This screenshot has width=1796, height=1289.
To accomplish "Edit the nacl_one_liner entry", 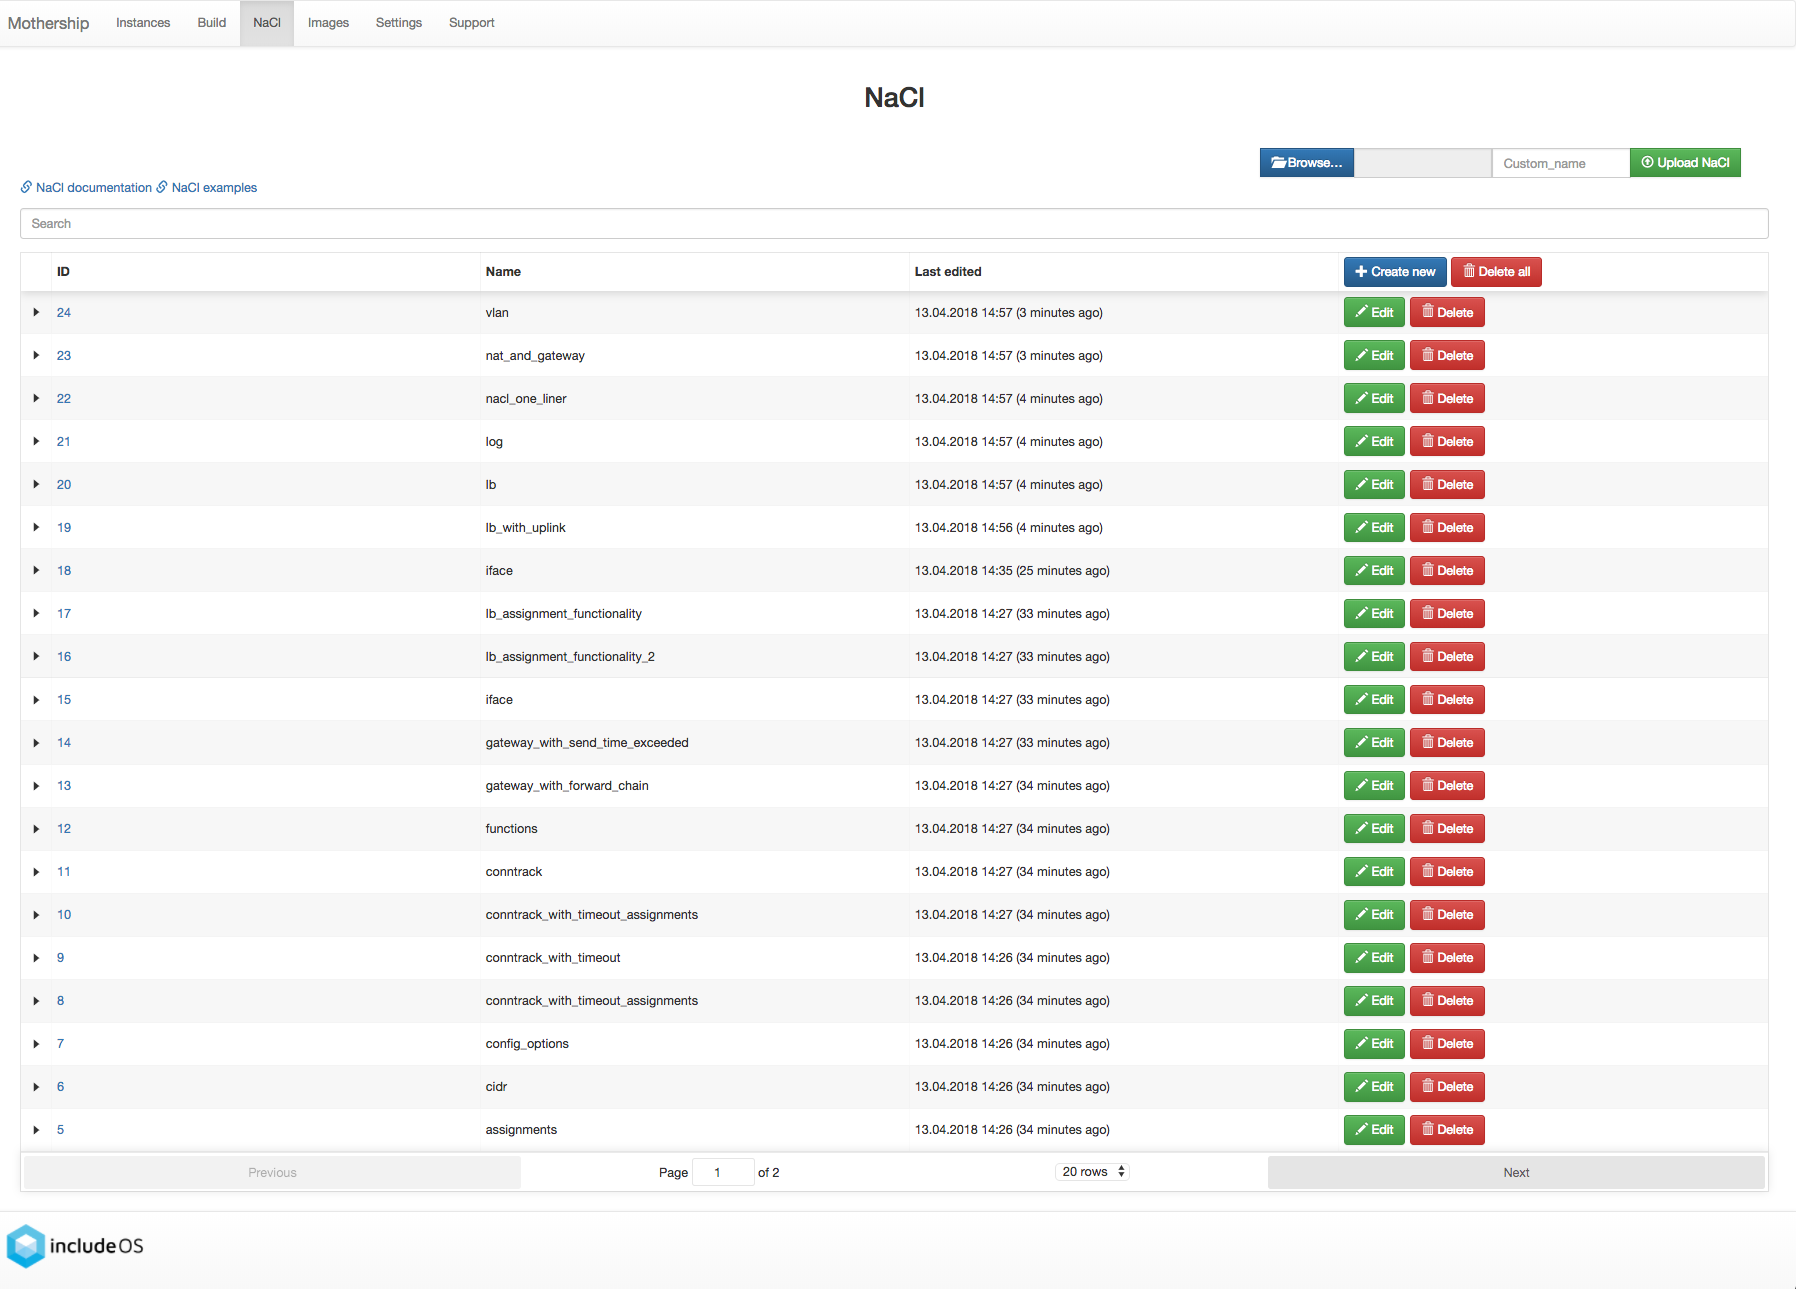I will tap(1374, 399).
